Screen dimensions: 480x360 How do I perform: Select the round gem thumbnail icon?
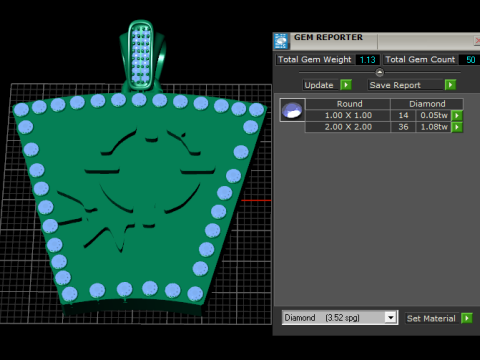pyautogui.click(x=292, y=110)
